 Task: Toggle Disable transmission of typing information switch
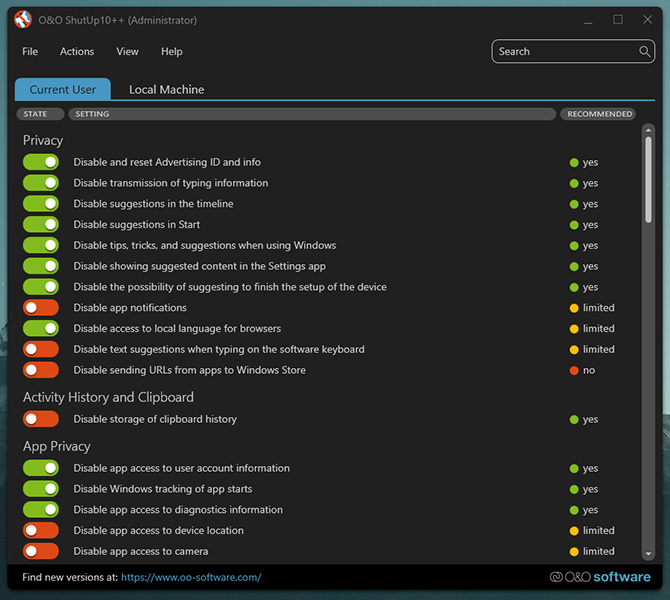pos(41,183)
